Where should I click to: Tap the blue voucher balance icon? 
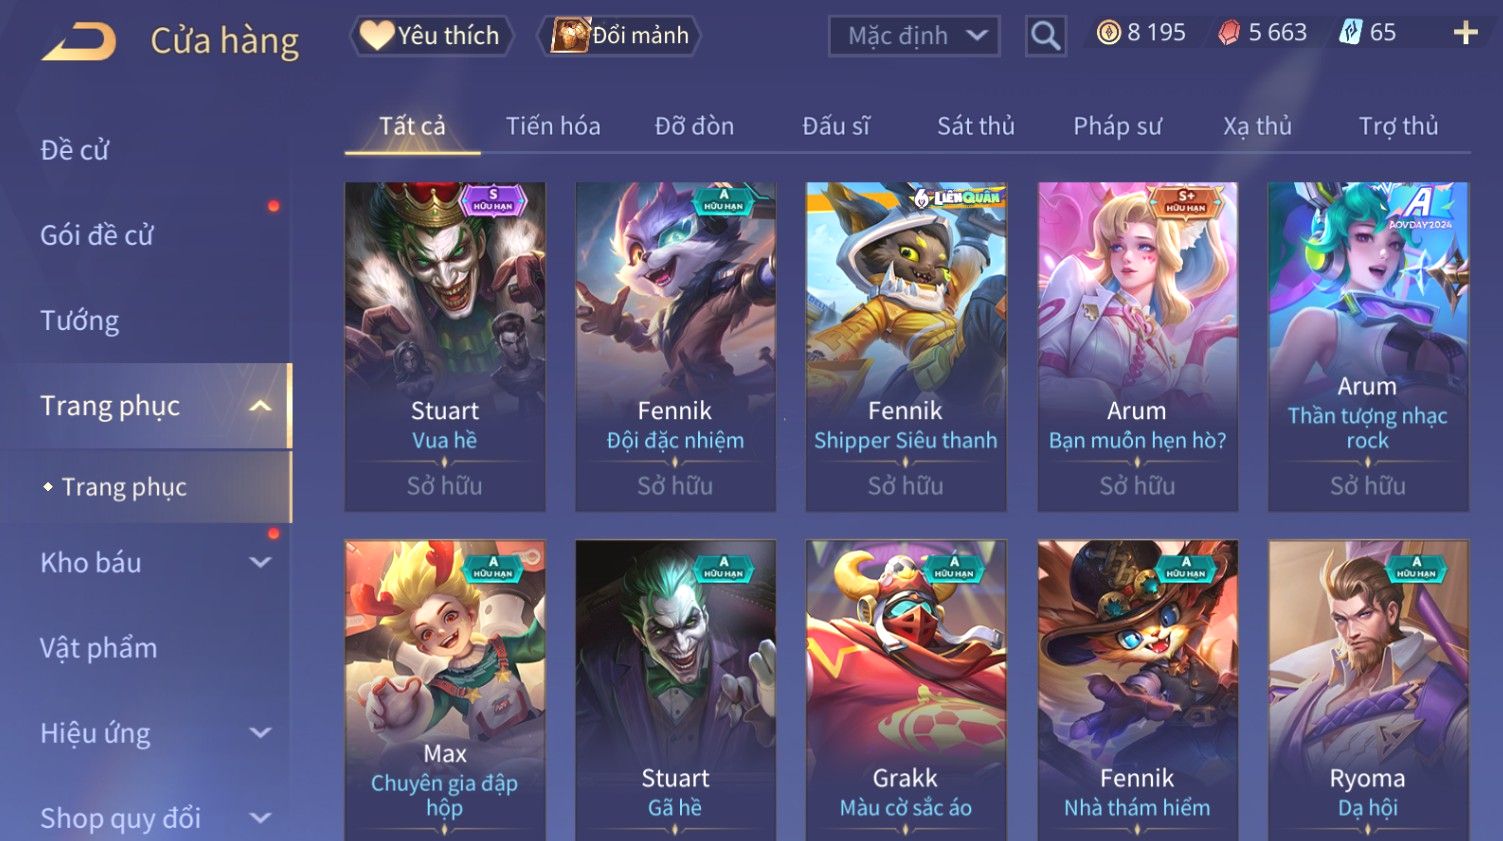tap(1351, 33)
